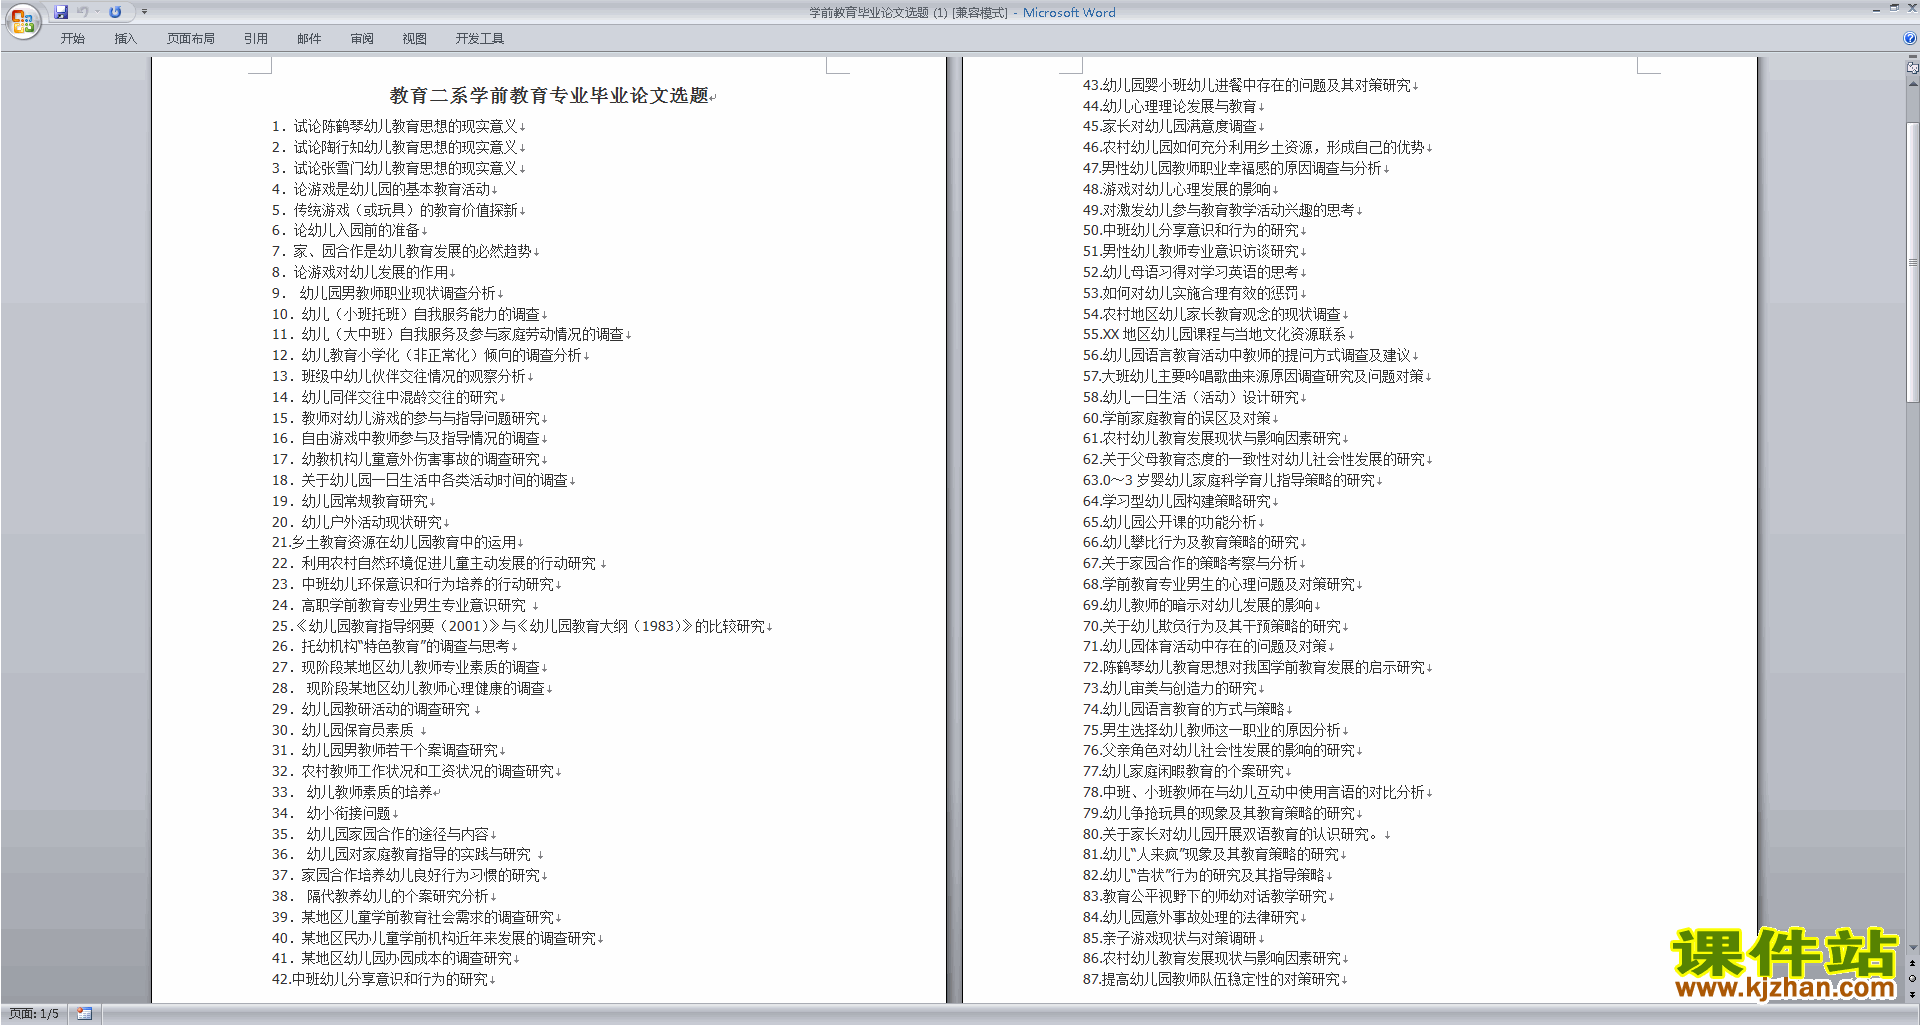This screenshot has height=1025, width=1920.
Task: Click topic 87 提高幼儿园教师队伍稳定性的对策研究
Action: pyautogui.click(x=1212, y=979)
